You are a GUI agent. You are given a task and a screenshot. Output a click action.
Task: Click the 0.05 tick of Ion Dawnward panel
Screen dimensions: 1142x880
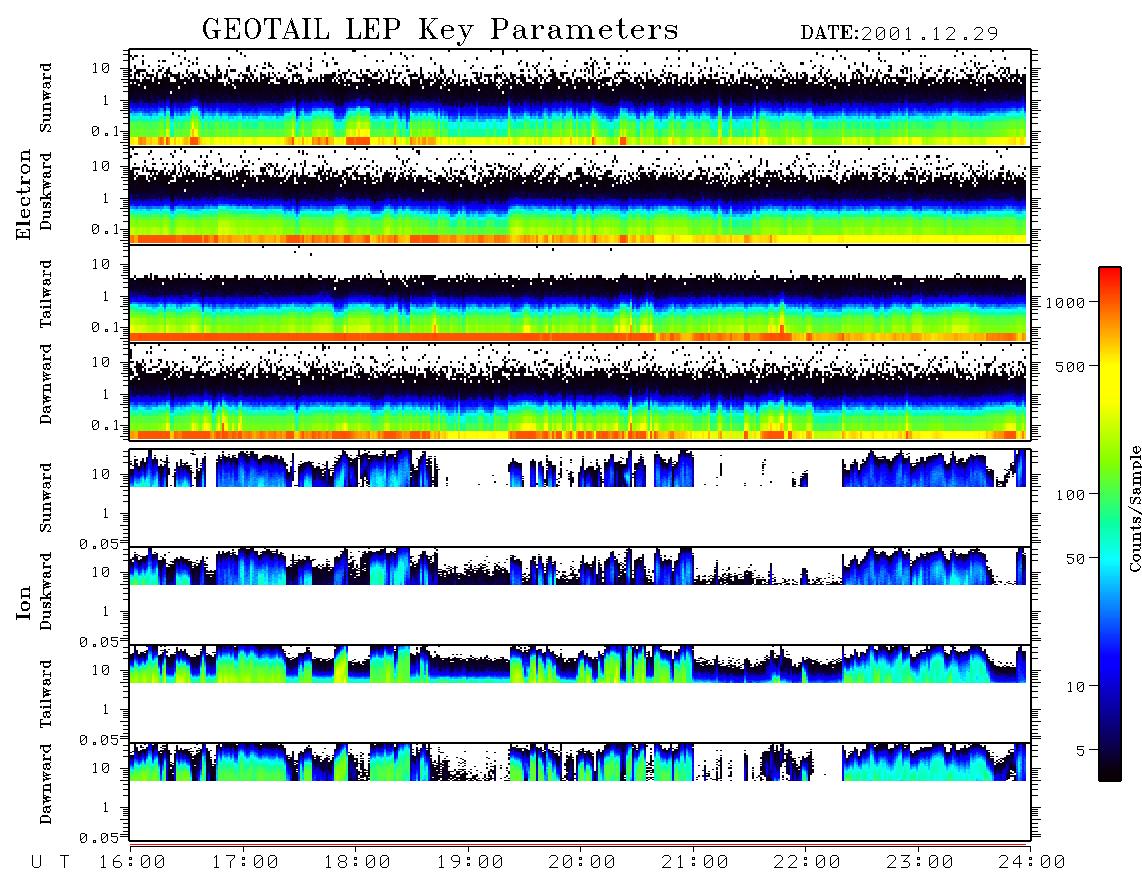100,838
